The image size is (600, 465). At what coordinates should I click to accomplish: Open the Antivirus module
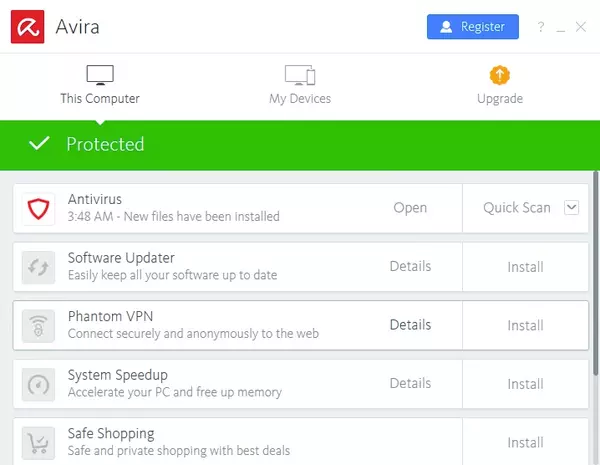410,208
